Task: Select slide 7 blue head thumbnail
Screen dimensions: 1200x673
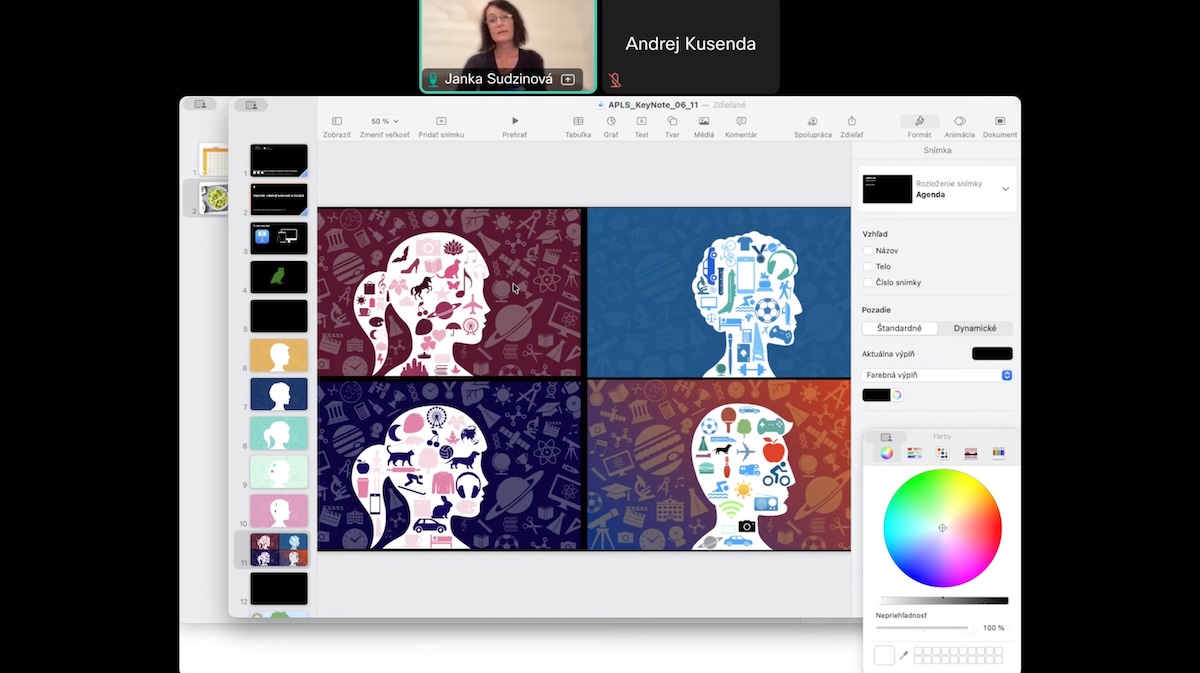Action: [279, 394]
